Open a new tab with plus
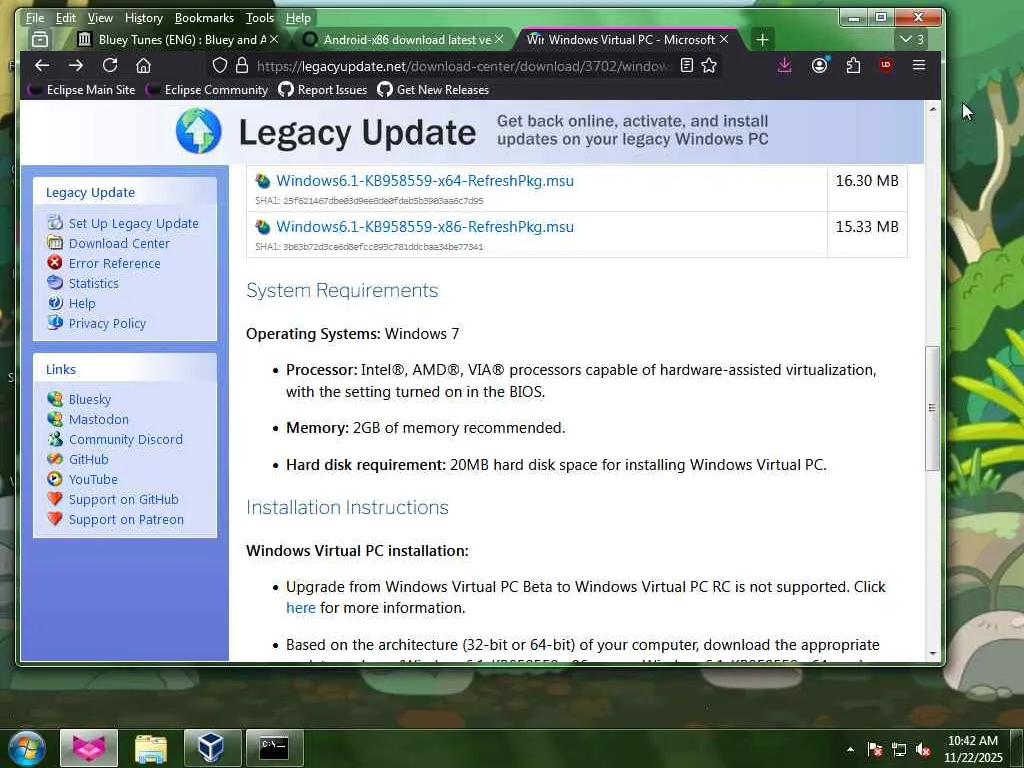The image size is (1024, 768). coord(761,40)
